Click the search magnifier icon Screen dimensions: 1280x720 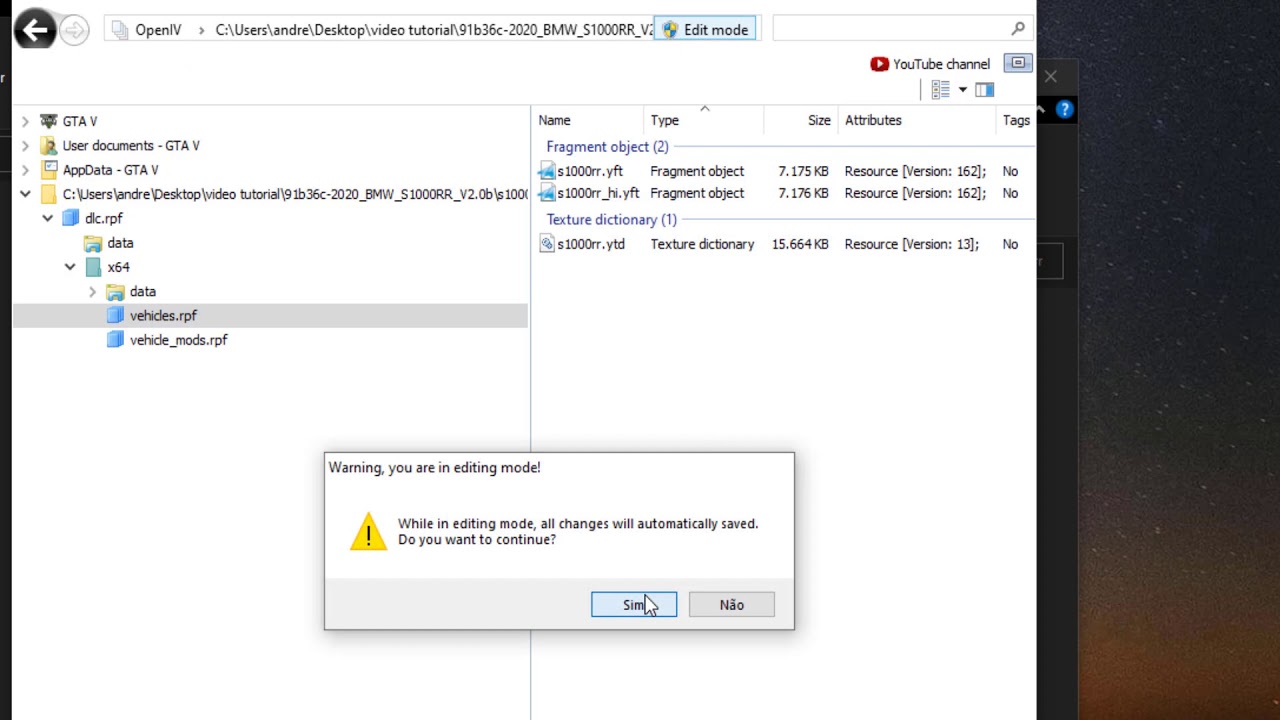[x=1018, y=29]
